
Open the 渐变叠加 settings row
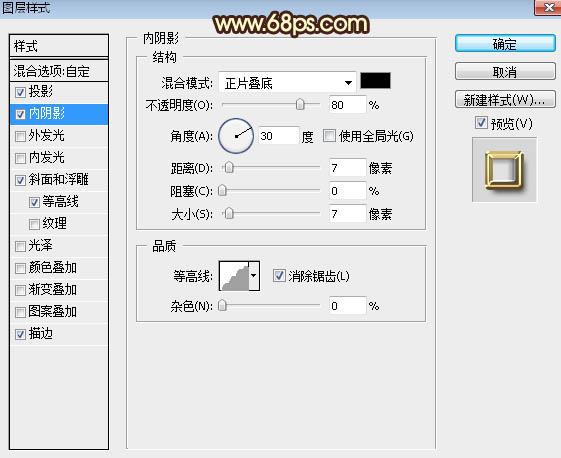[59, 290]
